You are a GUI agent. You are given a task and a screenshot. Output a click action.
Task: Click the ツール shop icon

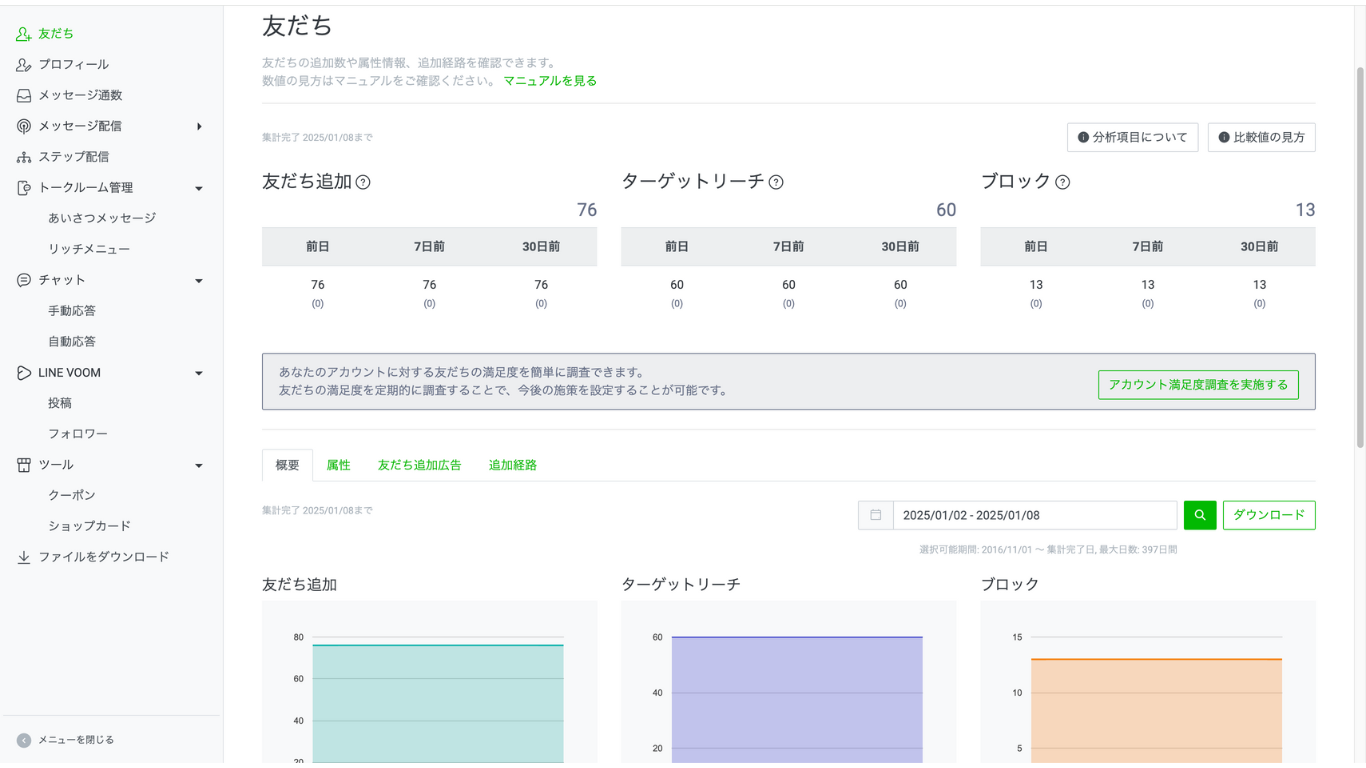pos(24,465)
